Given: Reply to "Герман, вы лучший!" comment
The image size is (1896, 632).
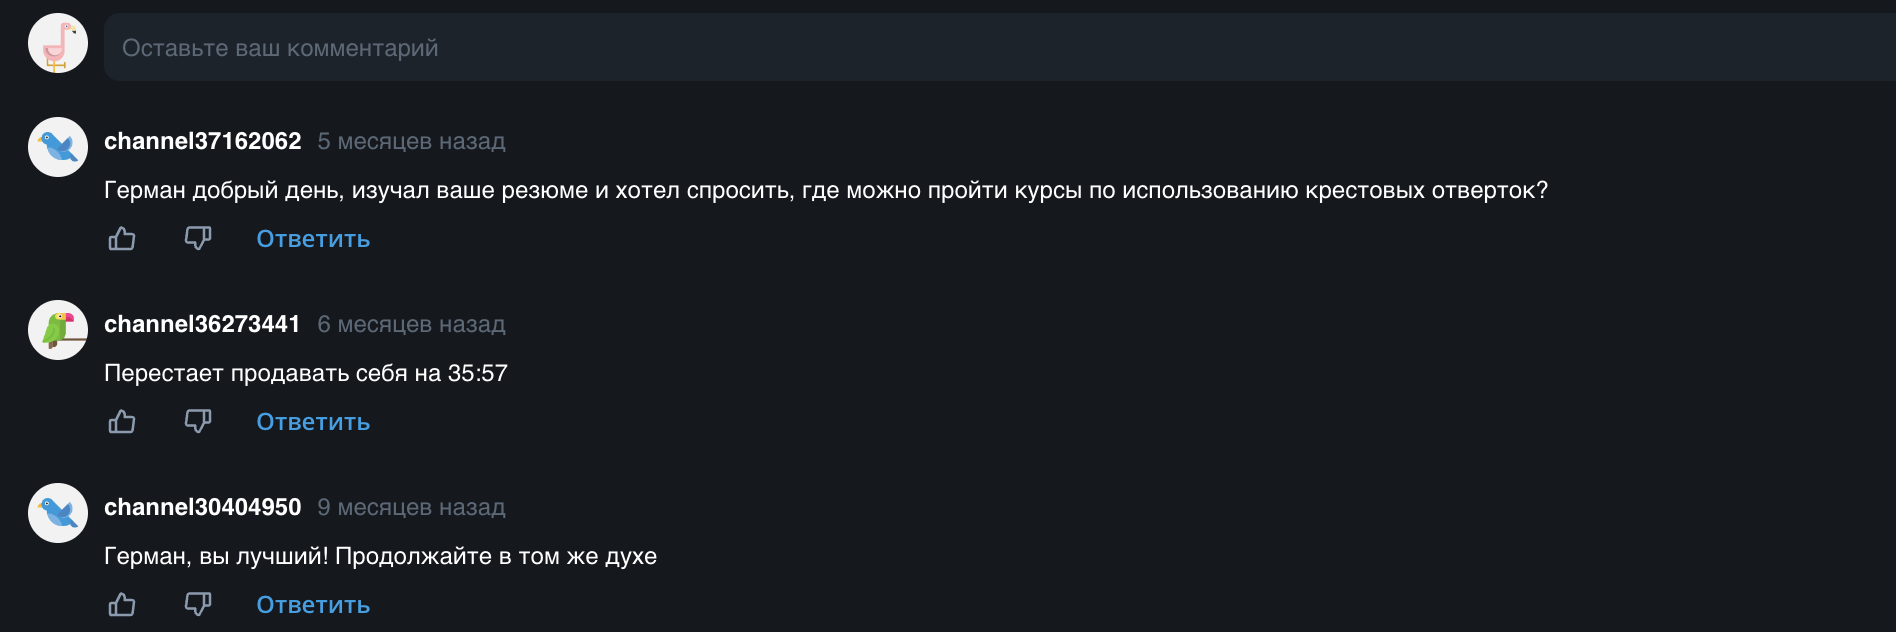Looking at the screenshot, I should point(313,605).
